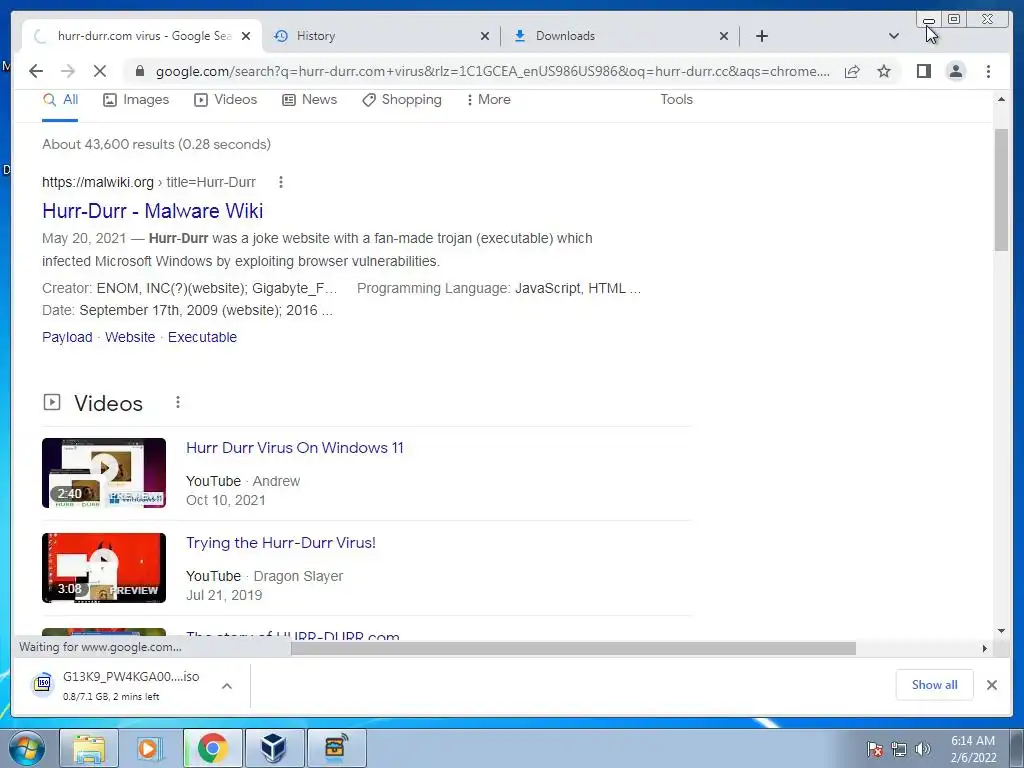Open Trying the Hurr-Durr Virus! video link
1024x768 pixels.
[x=281, y=543]
